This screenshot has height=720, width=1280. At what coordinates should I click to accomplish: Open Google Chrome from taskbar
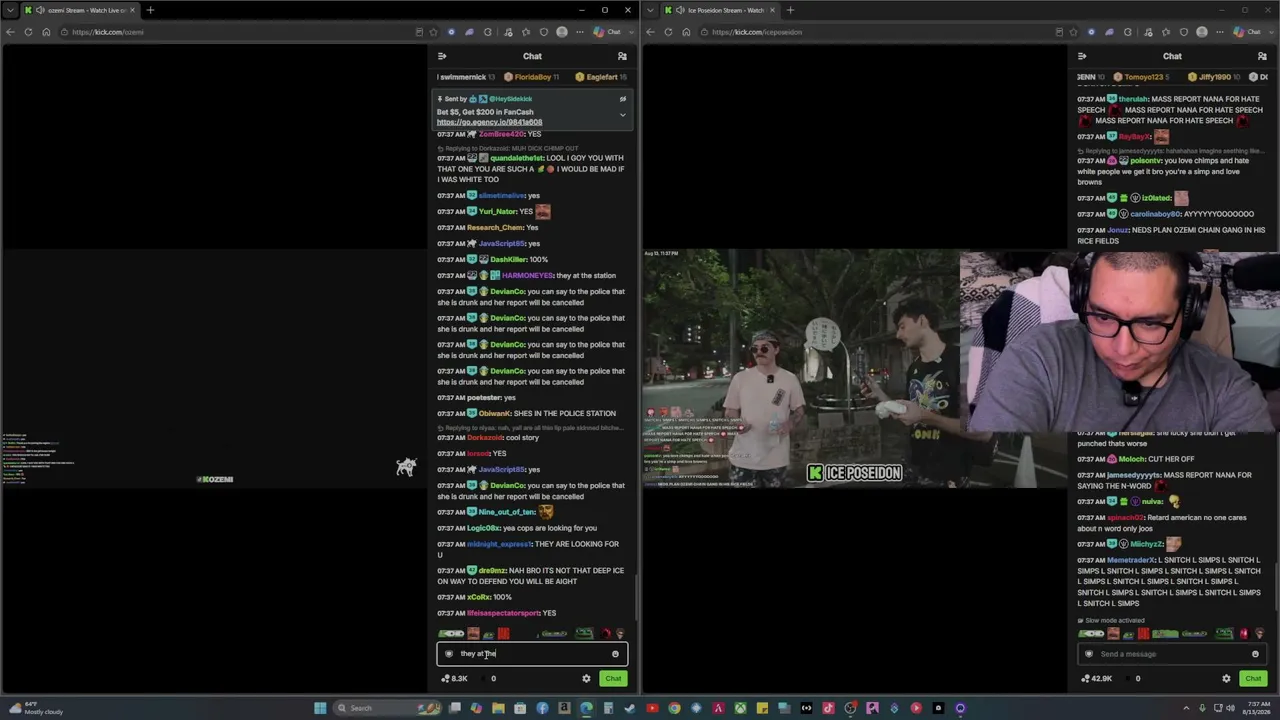click(x=674, y=708)
